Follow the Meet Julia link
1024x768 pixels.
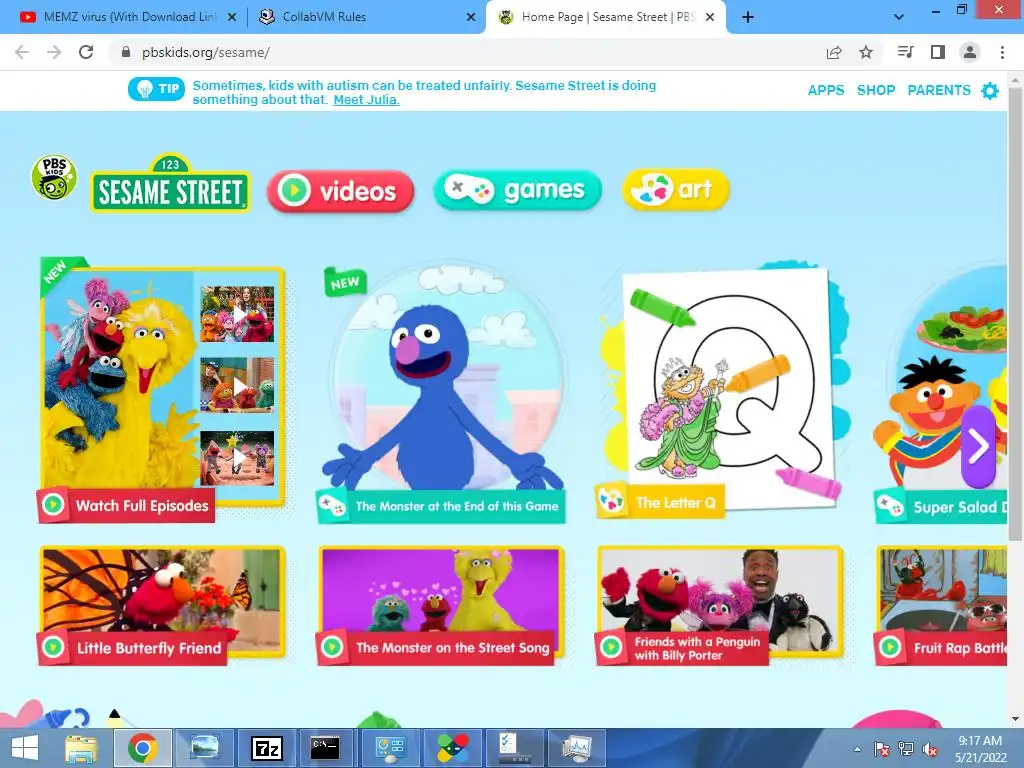pyautogui.click(x=366, y=100)
